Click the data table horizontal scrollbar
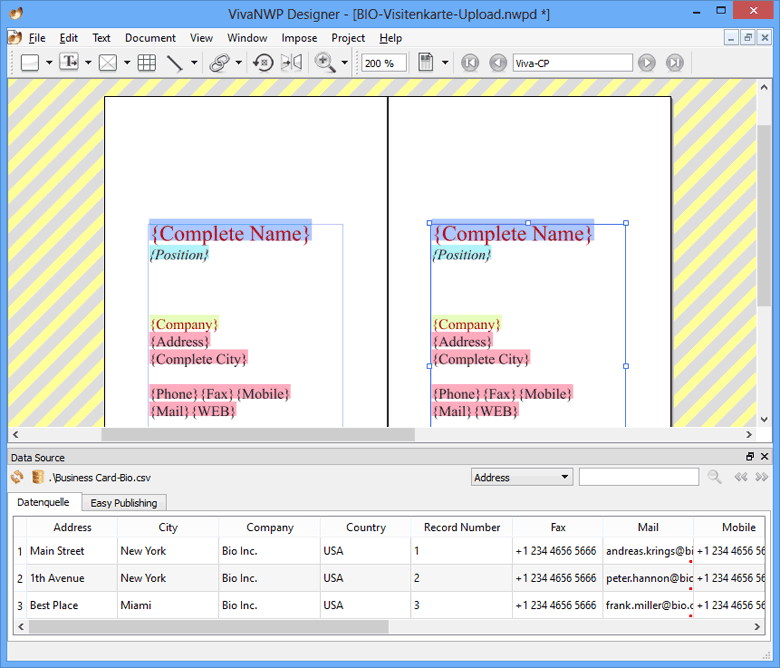 click(208, 627)
